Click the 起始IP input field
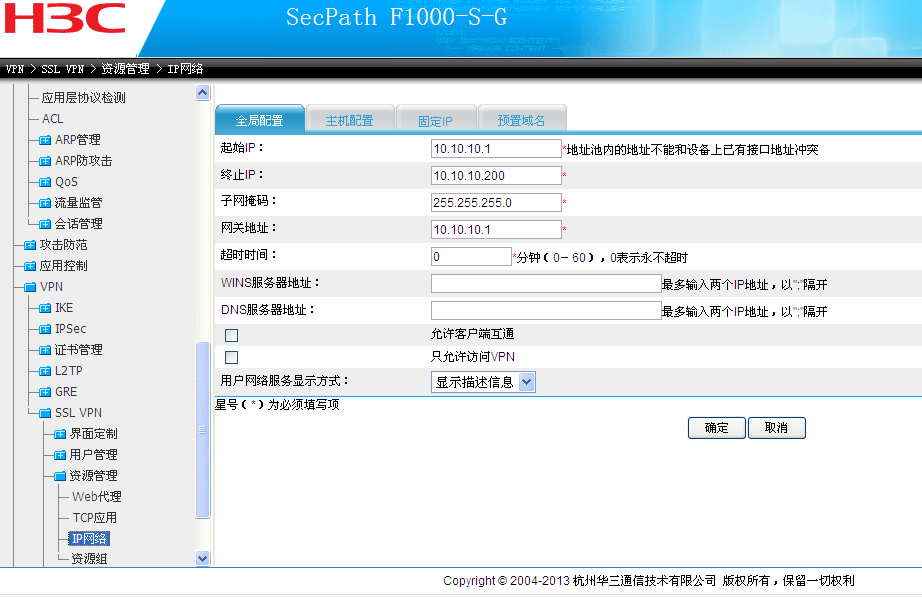922x597 pixels. pyautogui.click(x=496, y=149)
